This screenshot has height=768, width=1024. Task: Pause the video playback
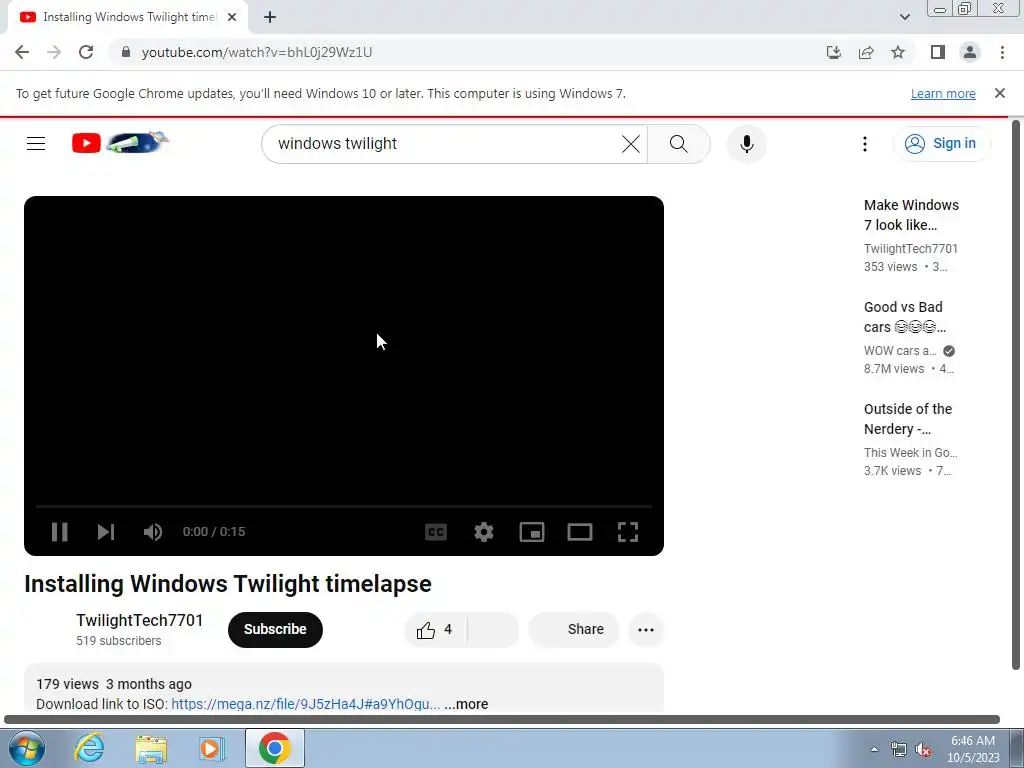click(59, 532)
